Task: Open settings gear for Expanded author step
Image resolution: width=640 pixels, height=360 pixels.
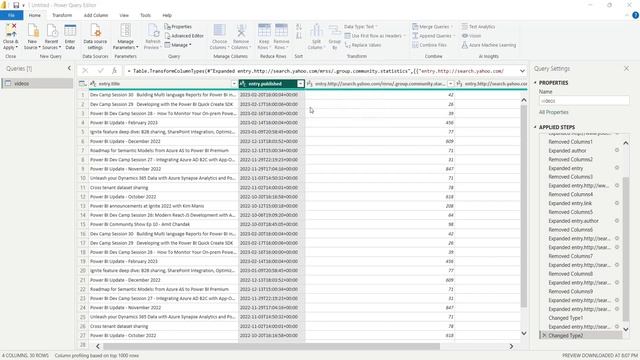Action: point(617,150)
